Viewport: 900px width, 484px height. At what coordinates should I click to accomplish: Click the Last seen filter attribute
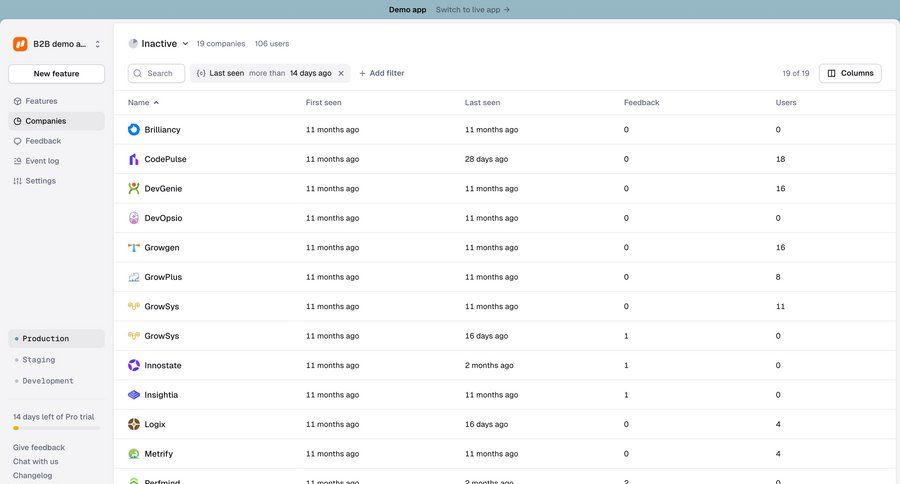pos(226,73)
